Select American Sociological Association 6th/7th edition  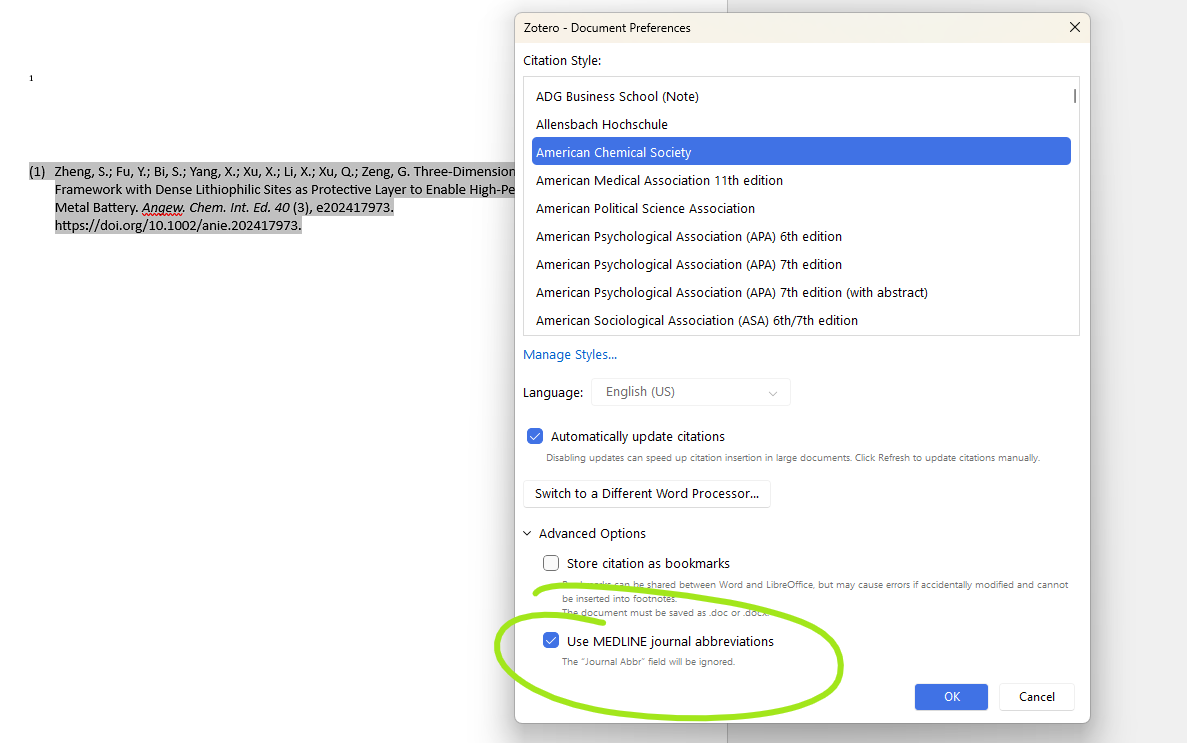(801, 320)
